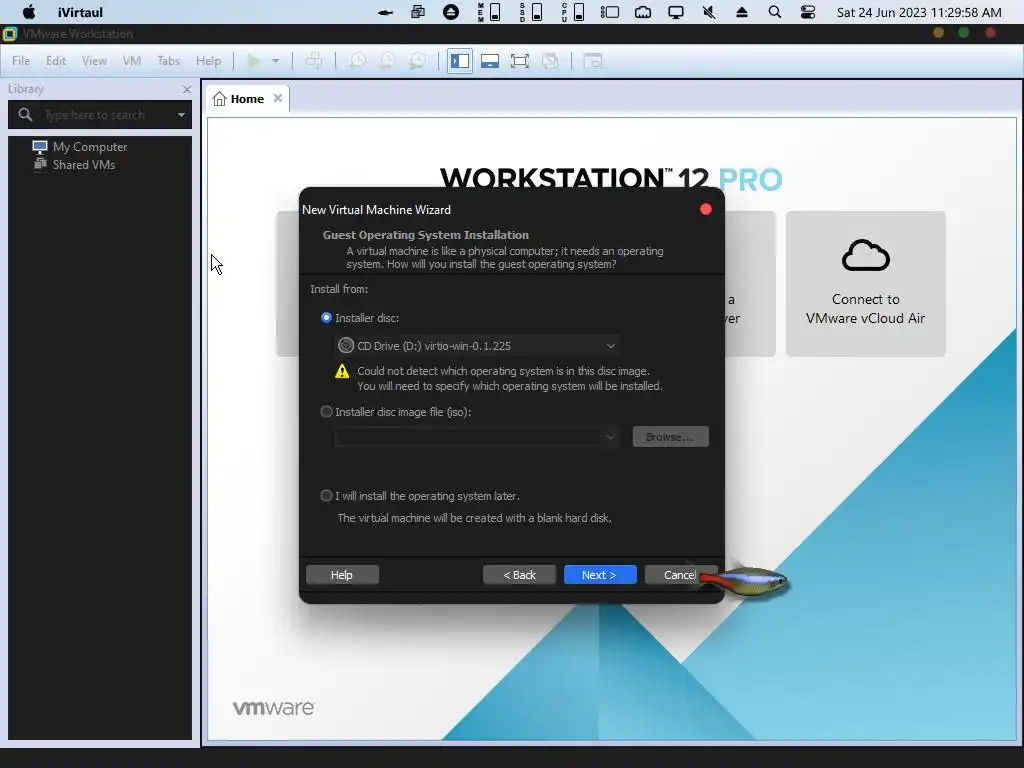The height and width of the screenshot is (768, 1024).
Task: Open the Library search filter dropdown
Action: point(181,115)
